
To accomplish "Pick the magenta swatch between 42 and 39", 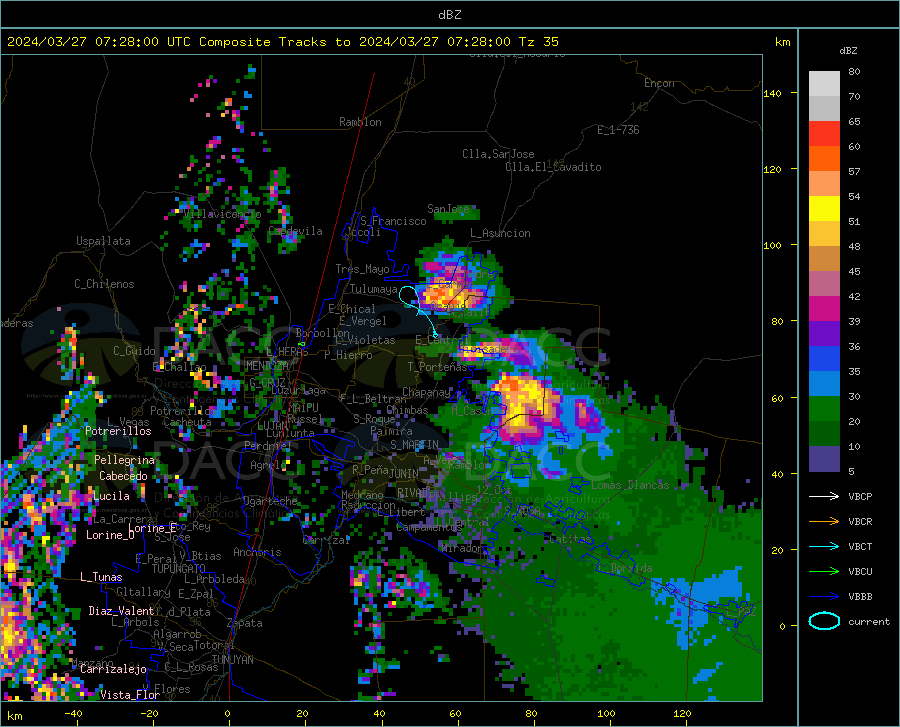I will tap(824, 309).
